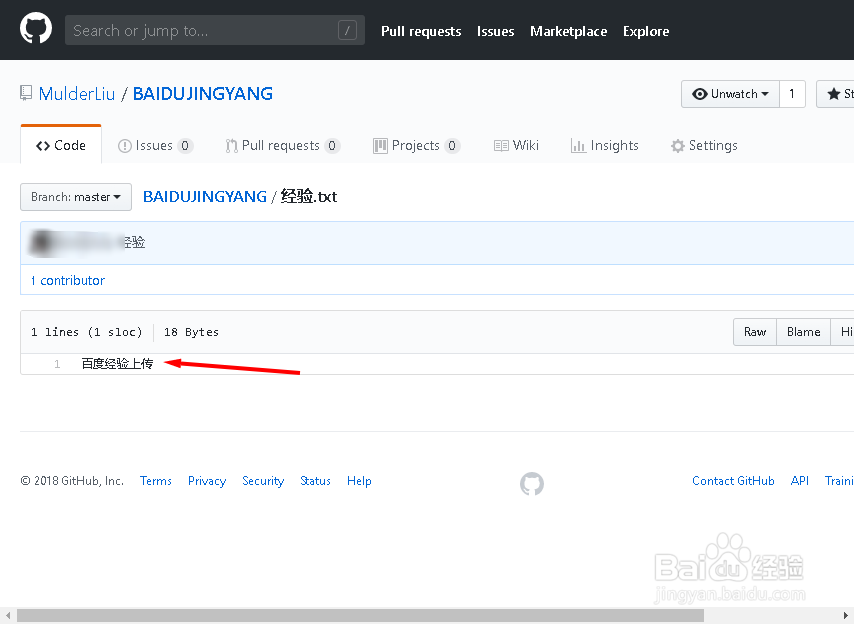Click the pull request tab icon
854x624 pixels.
tap(231, 146)
